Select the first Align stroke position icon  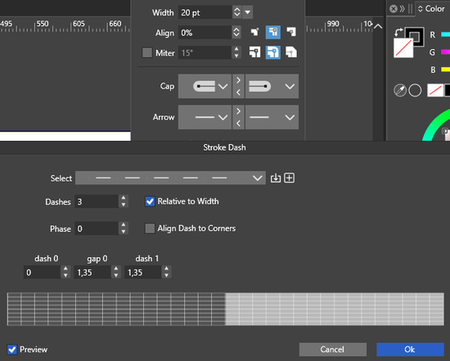click(x=255, y=32)
